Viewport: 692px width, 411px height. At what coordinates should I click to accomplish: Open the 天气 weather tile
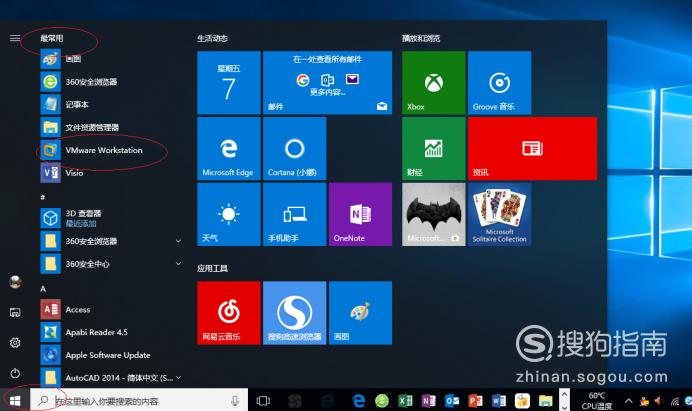(x=229, y=214)
